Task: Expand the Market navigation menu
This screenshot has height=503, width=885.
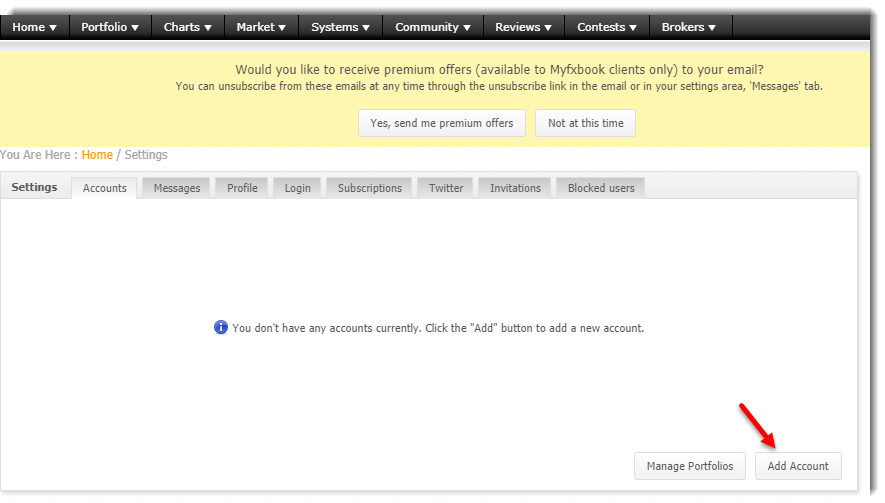Action: (261, 27)
